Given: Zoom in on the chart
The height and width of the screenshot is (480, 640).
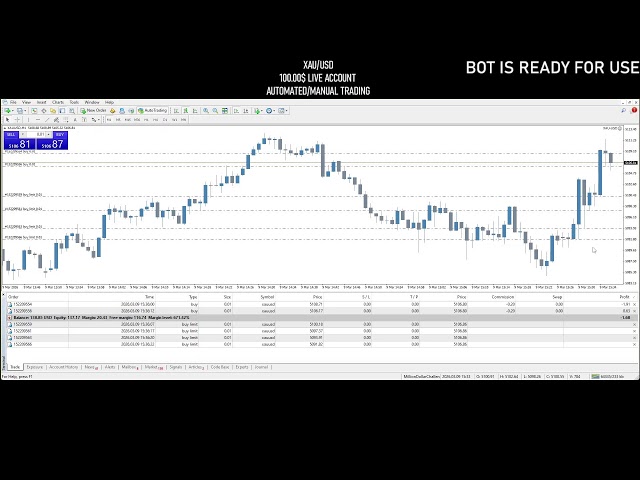Looking at the screenshot, I should point(206,111).
